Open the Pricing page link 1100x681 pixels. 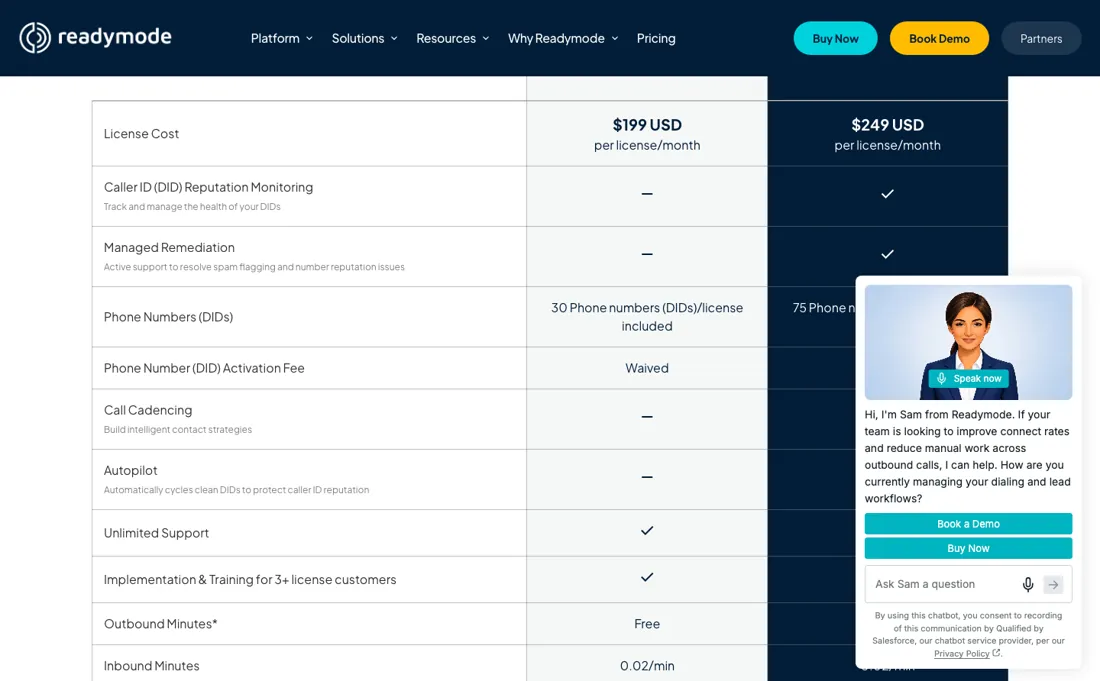pos(656,39)
